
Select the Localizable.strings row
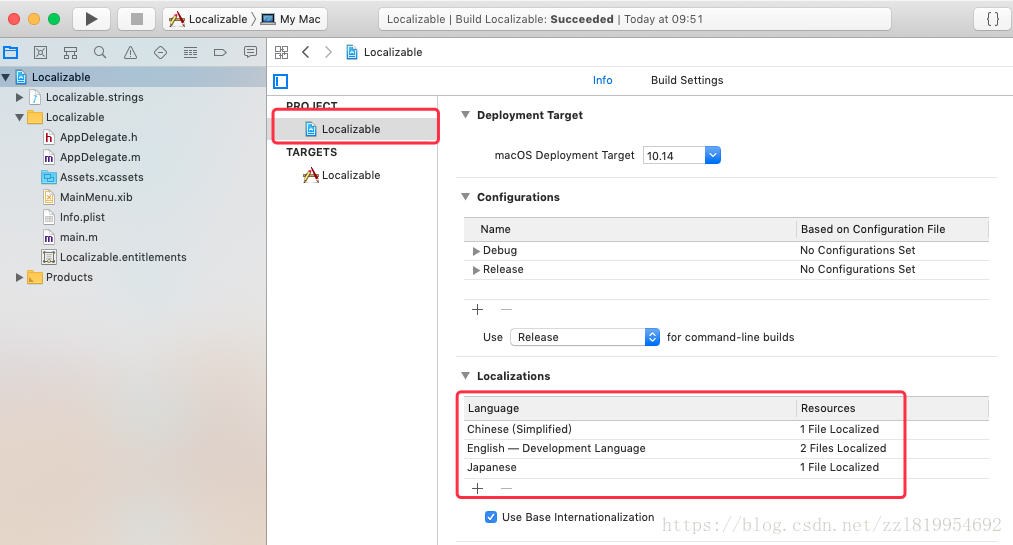pyautogui.click(x=133, y=98)
